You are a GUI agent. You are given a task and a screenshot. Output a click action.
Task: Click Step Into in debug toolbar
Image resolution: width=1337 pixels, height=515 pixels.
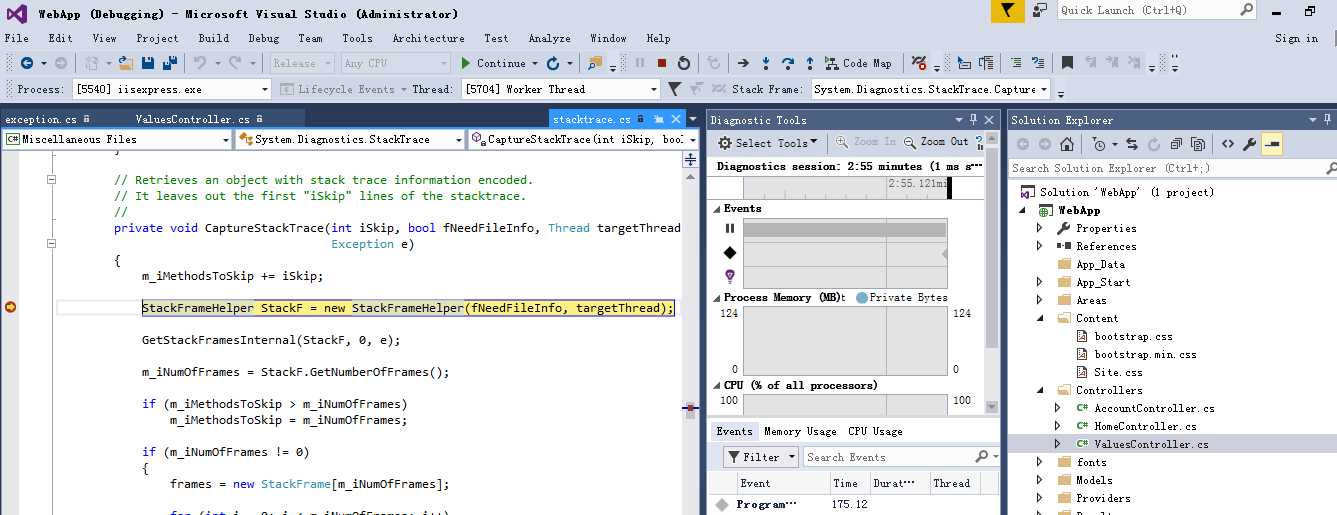point(766,63)
